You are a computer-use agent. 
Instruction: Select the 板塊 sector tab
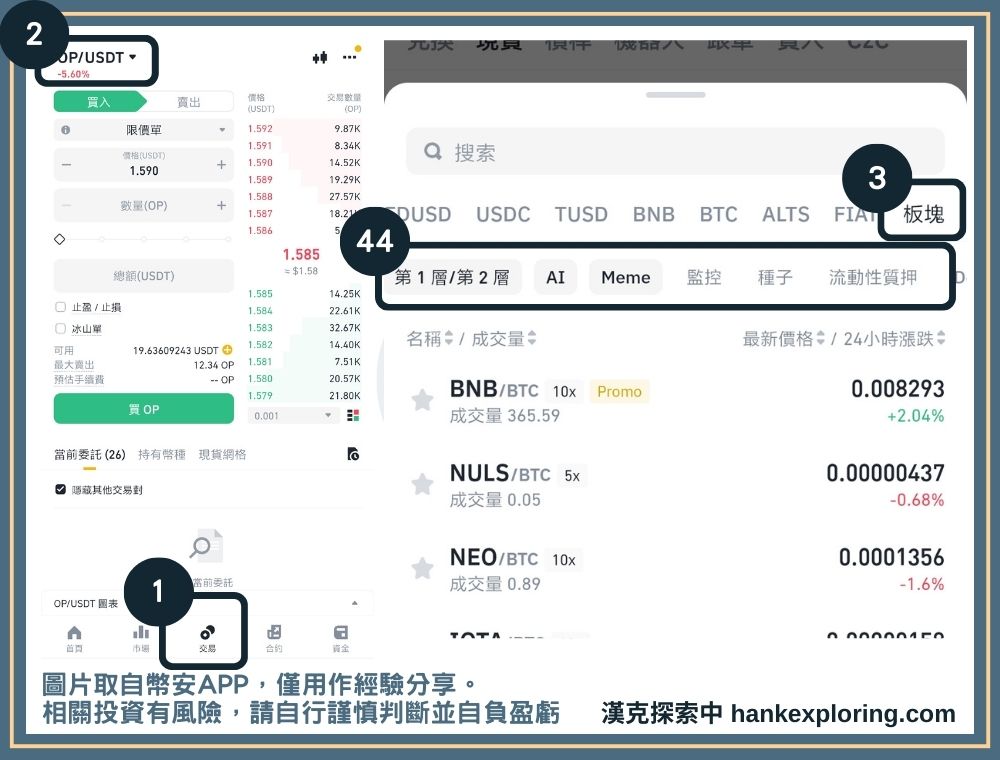[x=923, y=214]
